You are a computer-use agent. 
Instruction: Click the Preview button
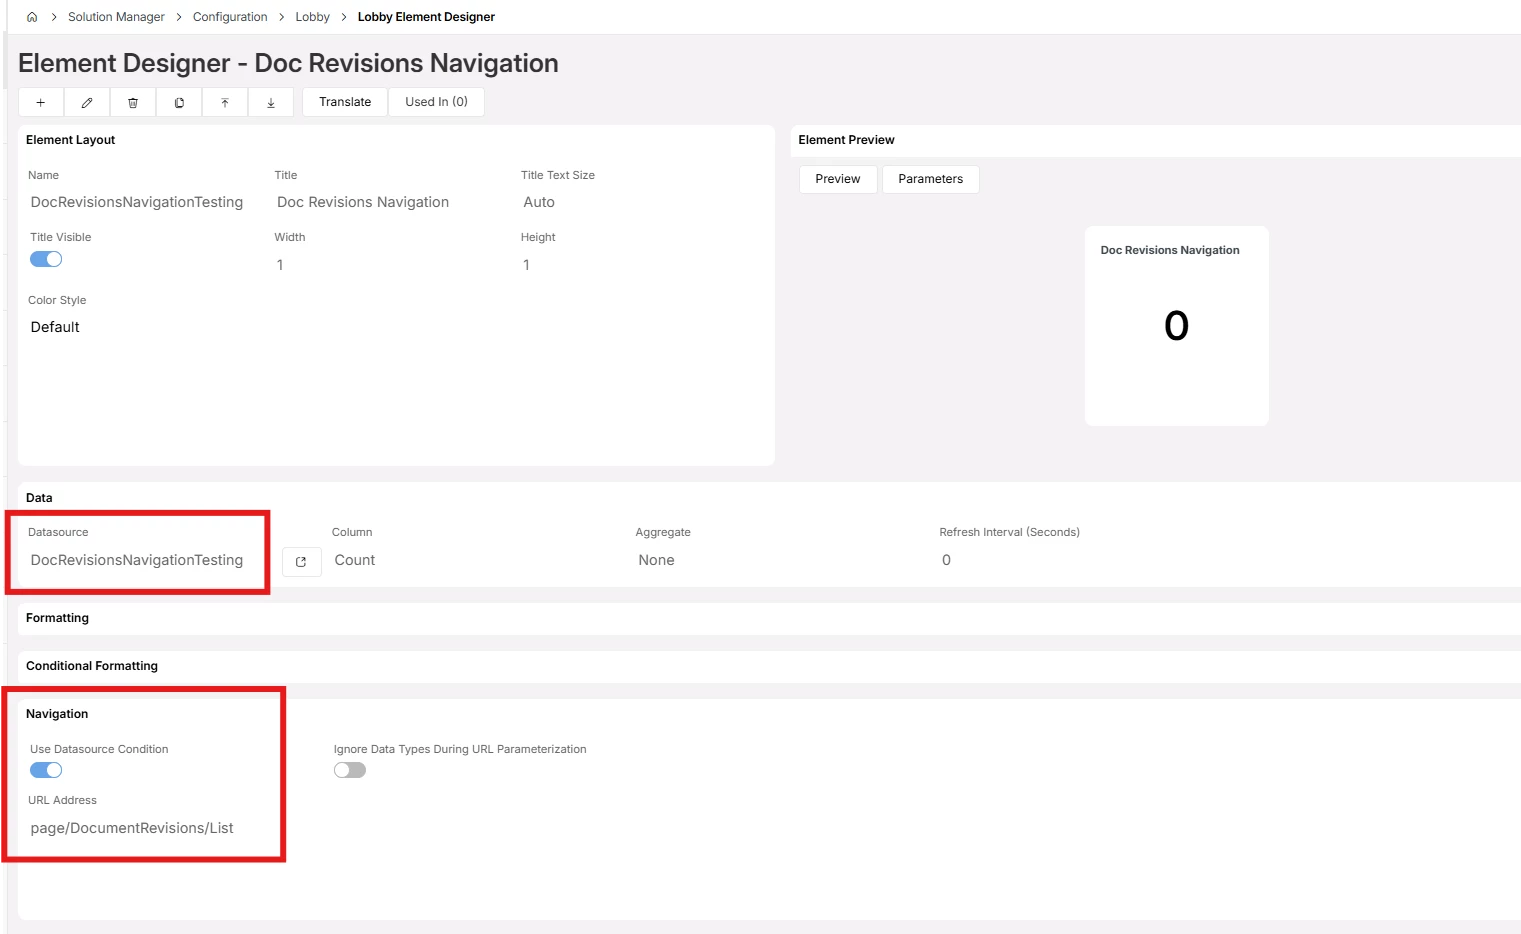(x=838, y=179)
